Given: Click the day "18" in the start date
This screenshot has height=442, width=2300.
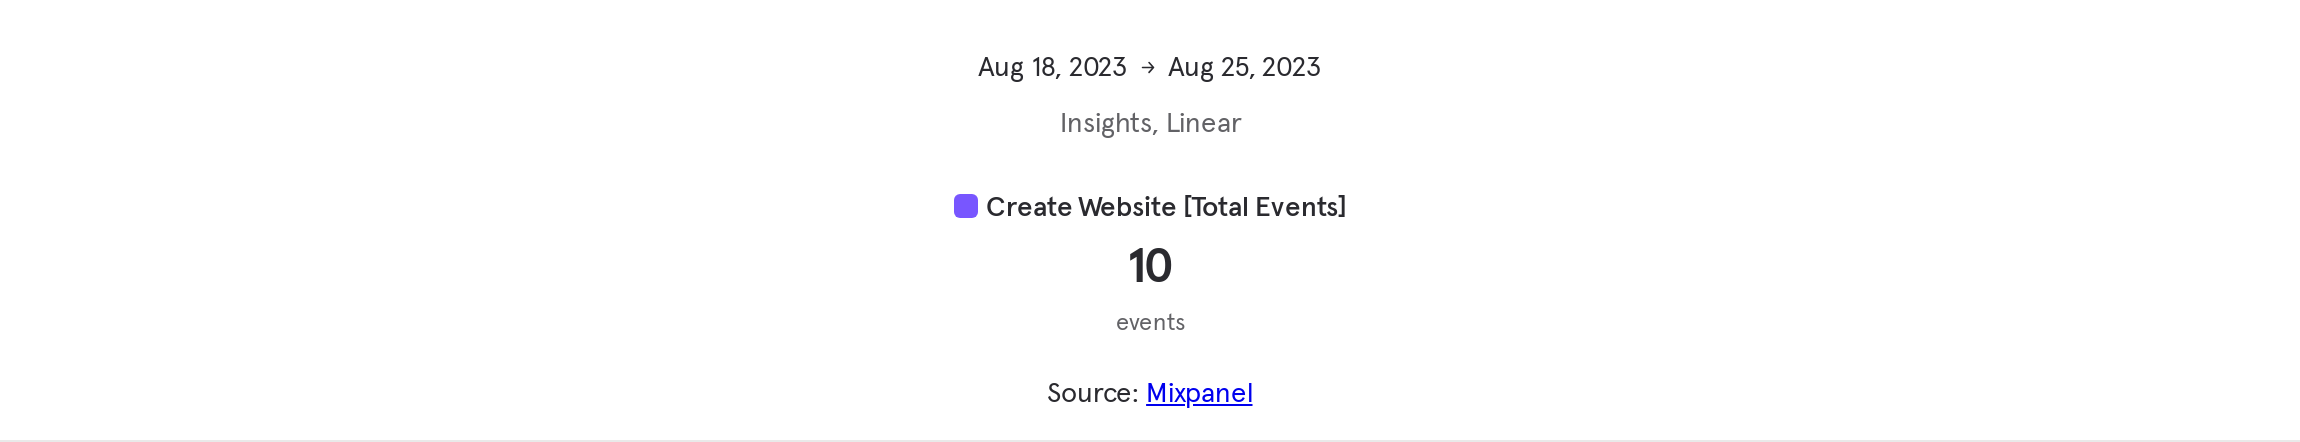Looking at the screenshot, I should [x=1046, y=67].
